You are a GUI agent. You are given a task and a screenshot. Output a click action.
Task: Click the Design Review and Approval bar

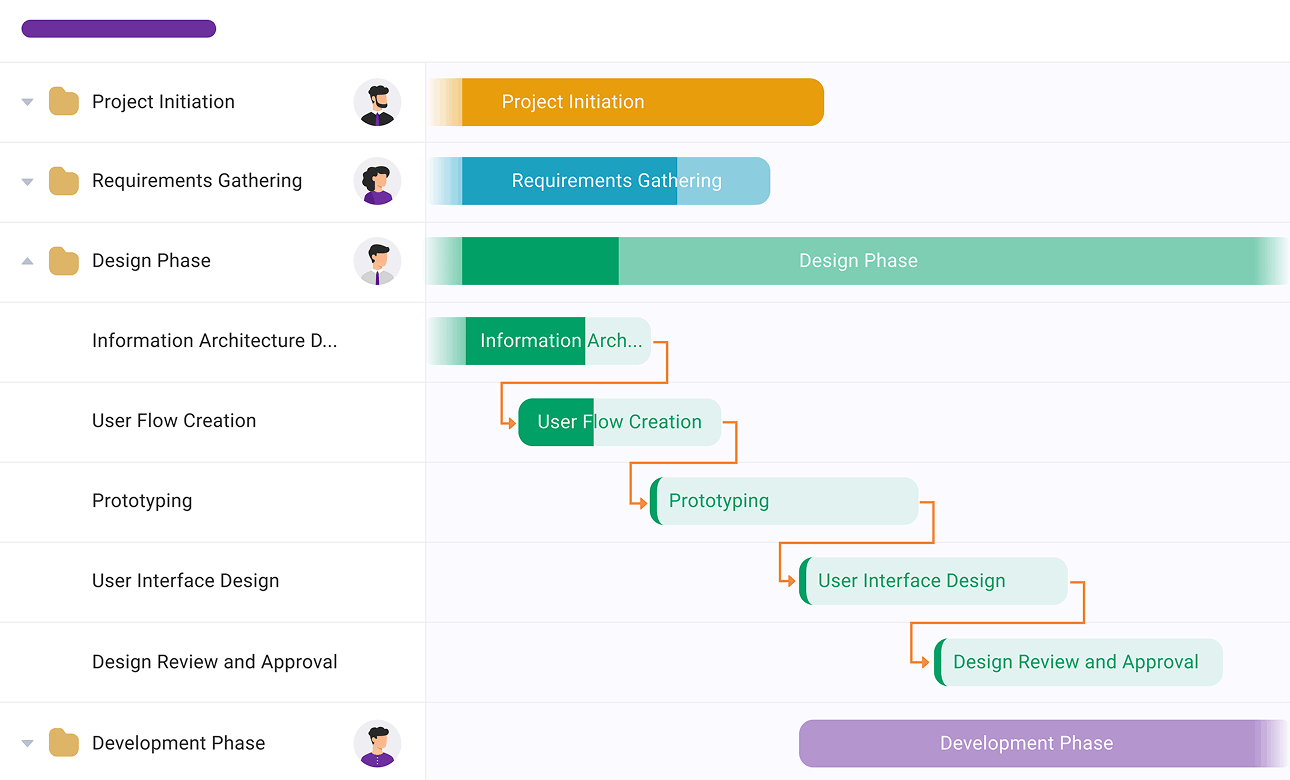pos(1078,662)
